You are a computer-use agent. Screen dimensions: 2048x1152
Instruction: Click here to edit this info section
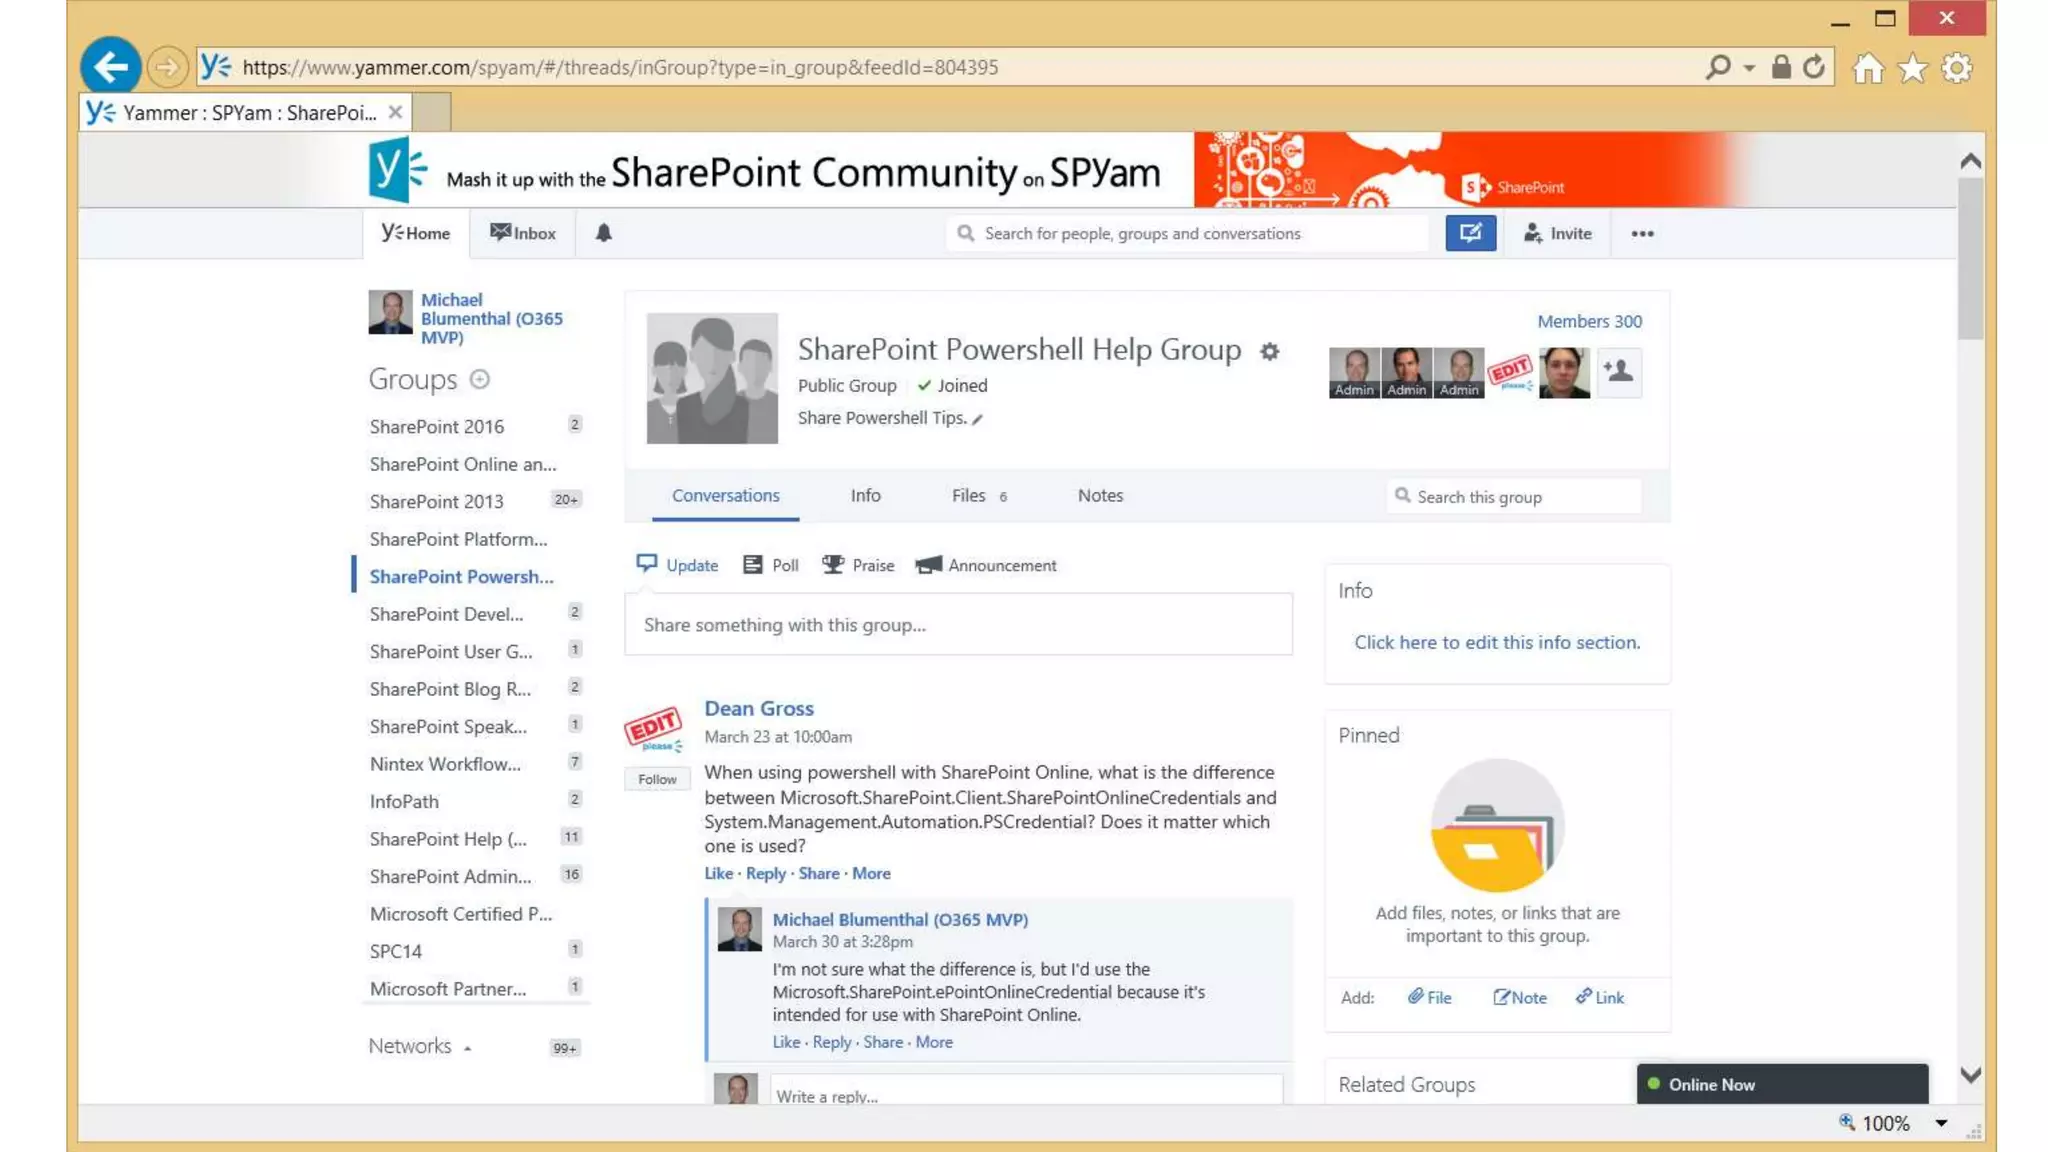point(1497,642)
